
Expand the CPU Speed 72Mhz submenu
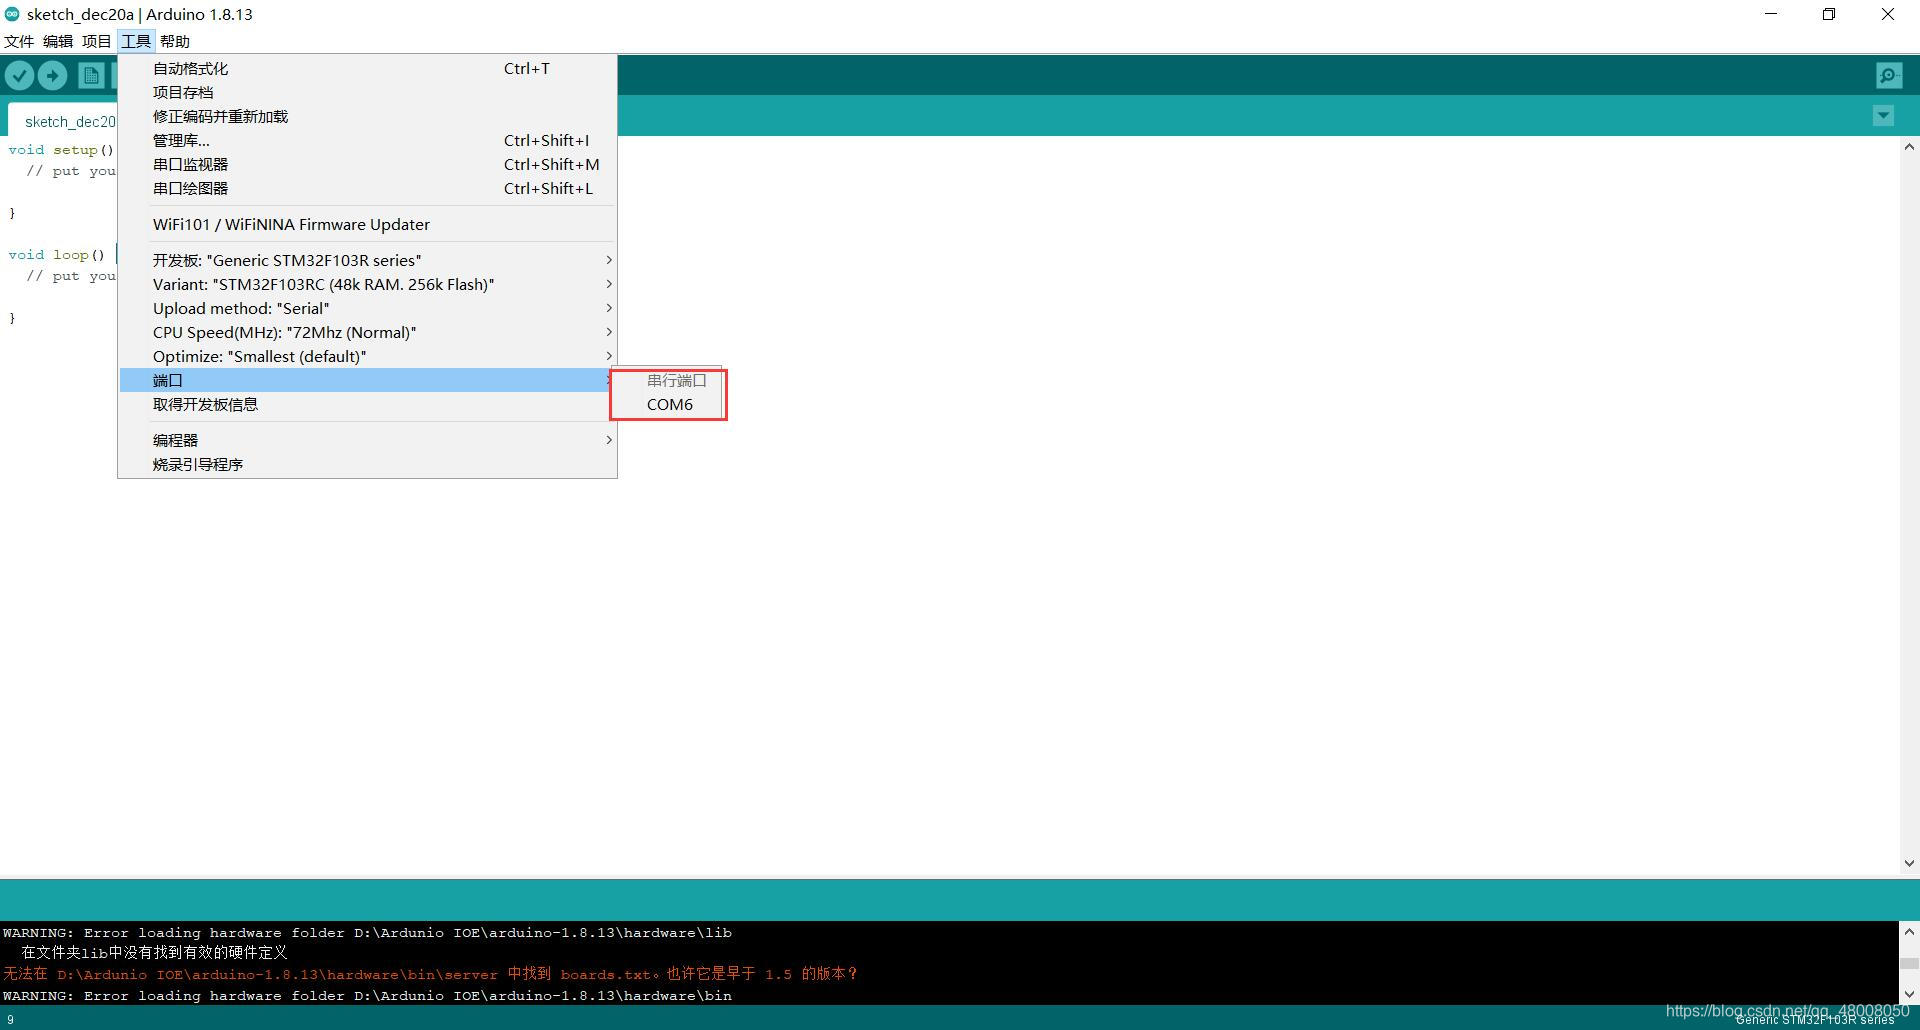[x=367, y=332]
